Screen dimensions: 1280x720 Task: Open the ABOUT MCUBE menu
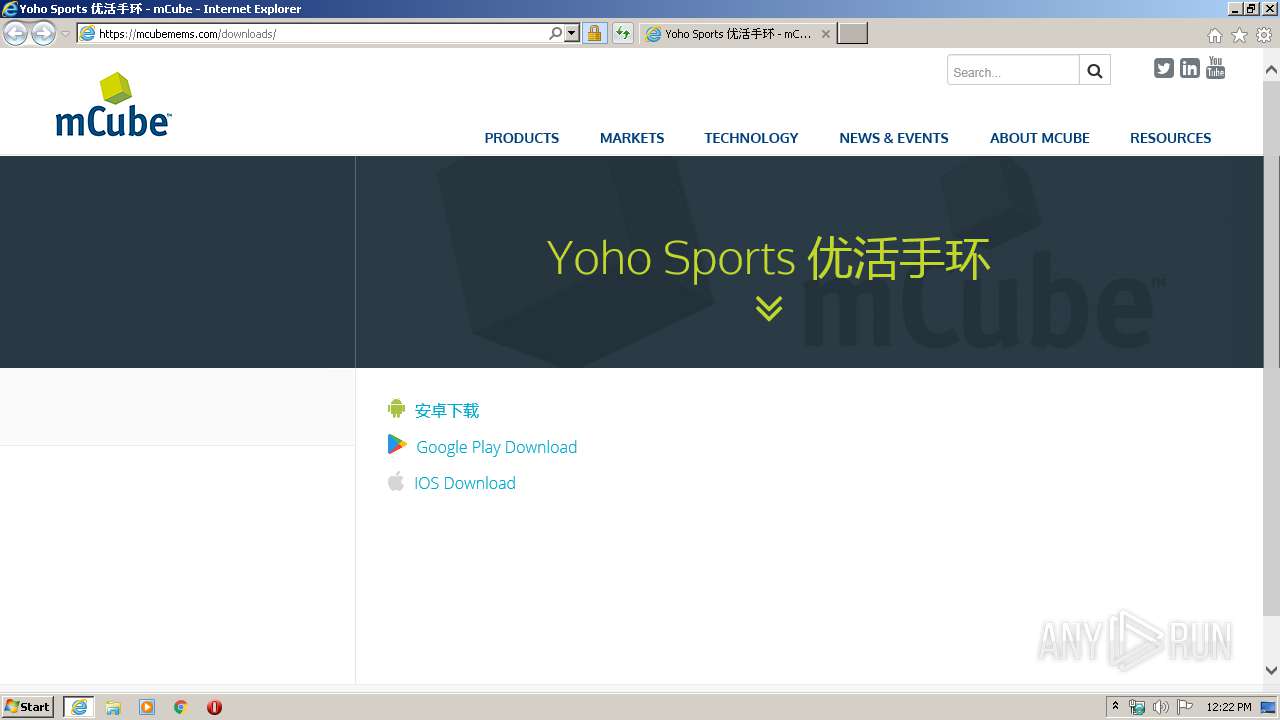(1040, 138)
